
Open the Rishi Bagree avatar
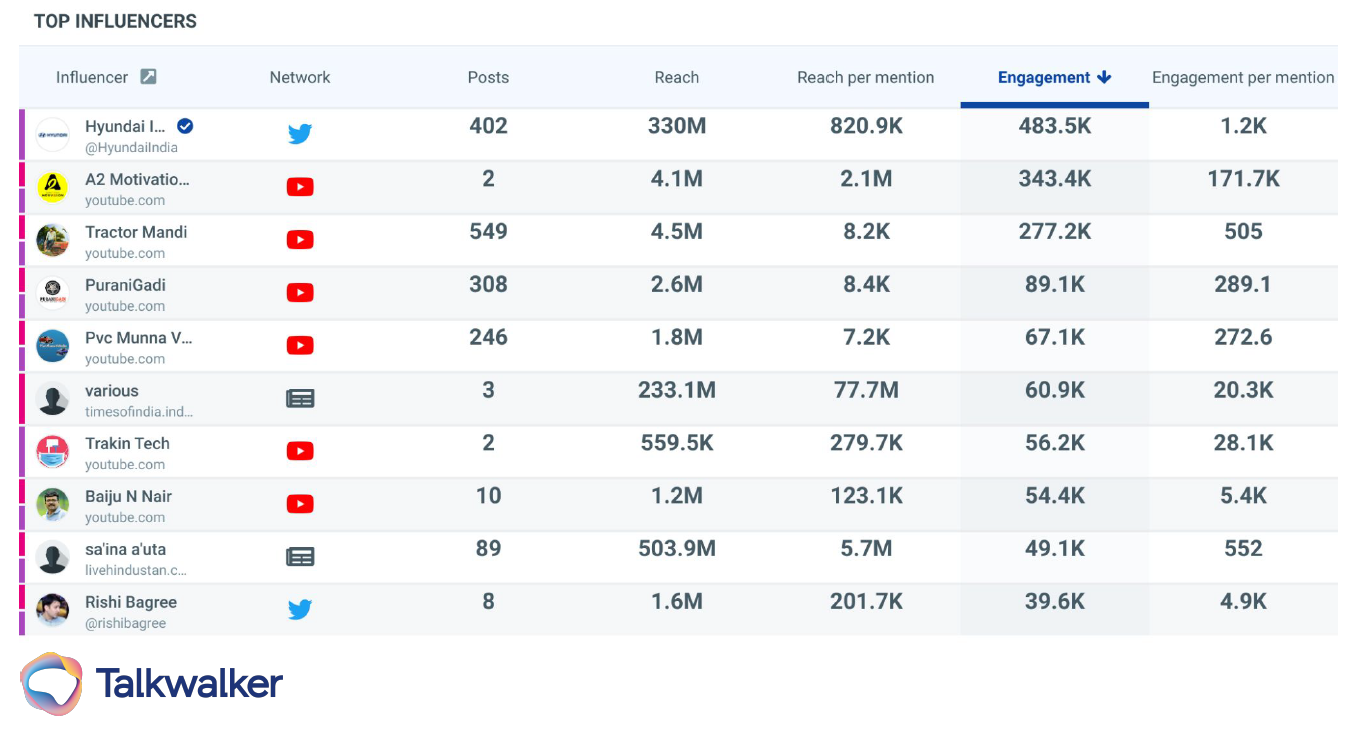coord(53,610)
